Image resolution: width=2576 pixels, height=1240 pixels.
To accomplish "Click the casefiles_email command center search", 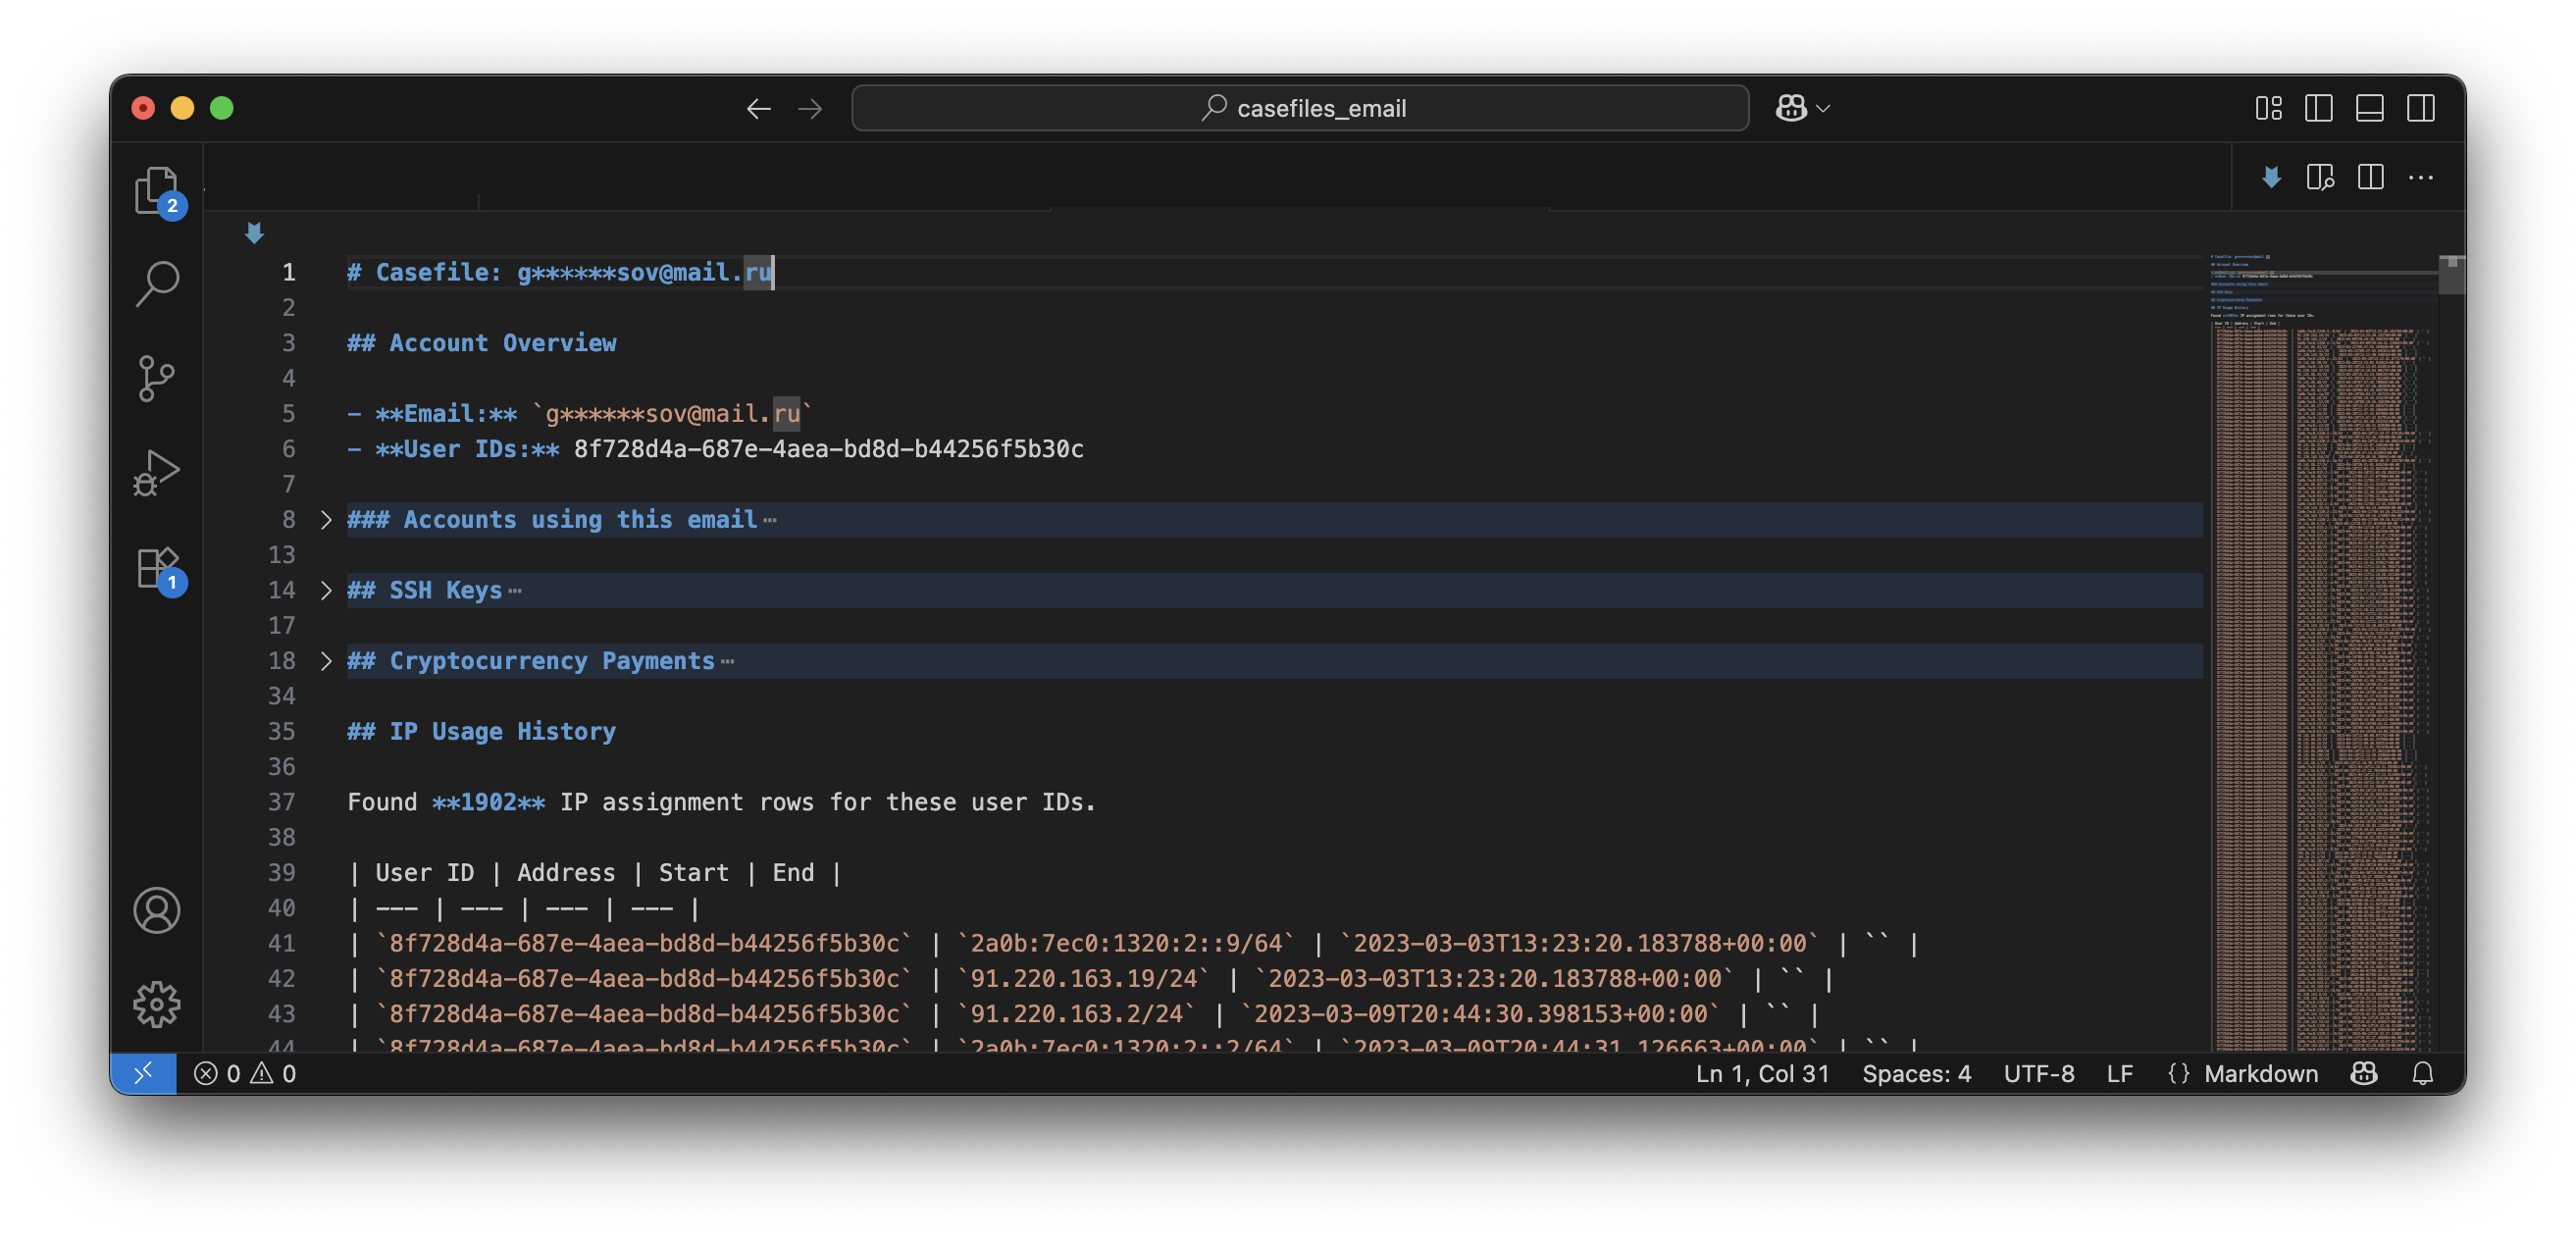I will [x=1300, y=108].
